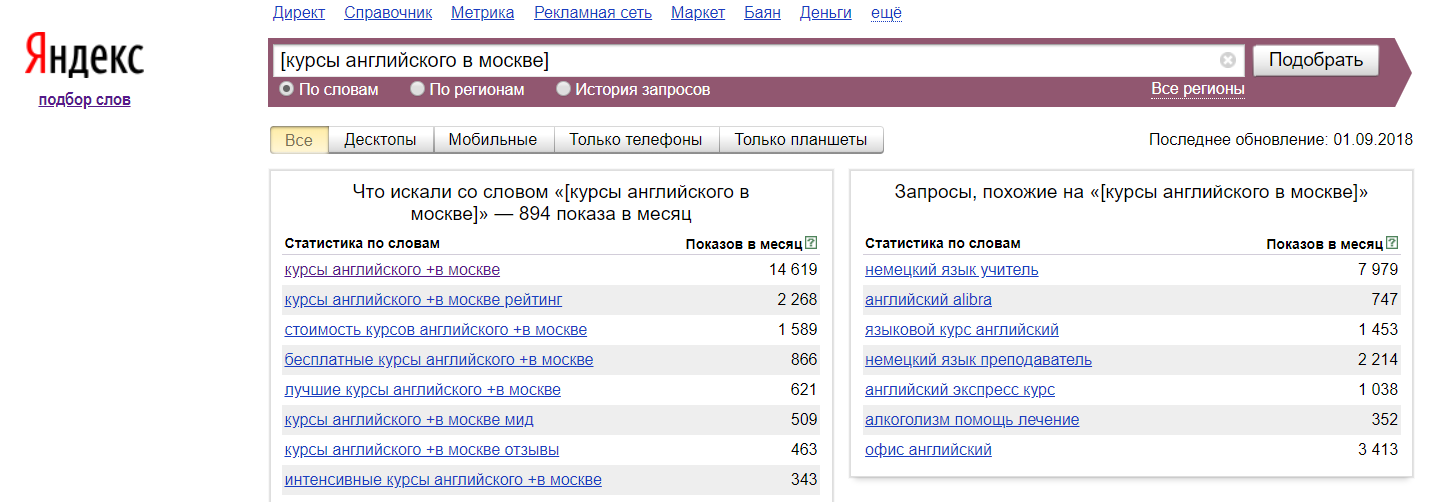Switch to the 'Только планшеты' tab
This screenshot has height=502, width=1453.
click(801, 140)
